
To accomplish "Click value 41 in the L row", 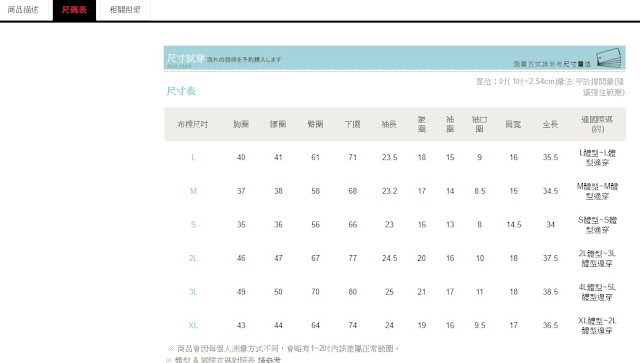I will (x=278, y=157).
